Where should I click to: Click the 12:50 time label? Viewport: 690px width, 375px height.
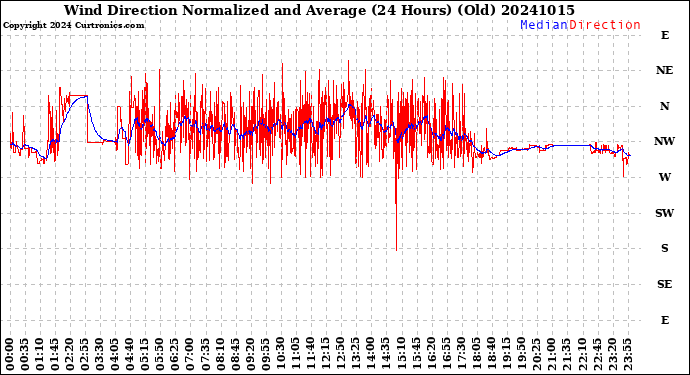pyautogui.click(x=340, y=354)
